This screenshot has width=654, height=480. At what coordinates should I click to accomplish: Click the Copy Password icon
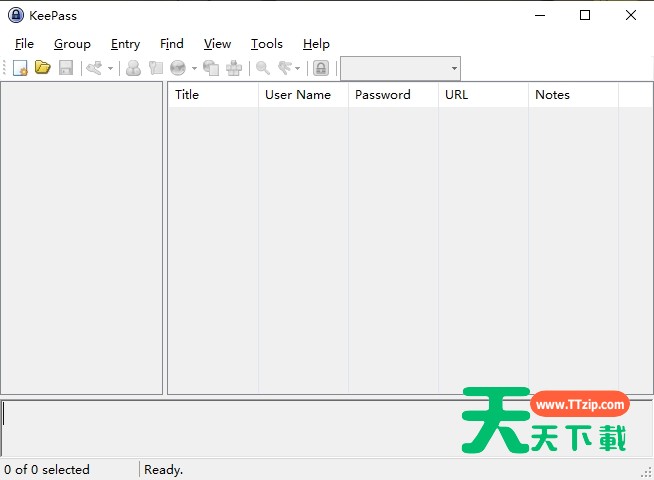(156, 68)
